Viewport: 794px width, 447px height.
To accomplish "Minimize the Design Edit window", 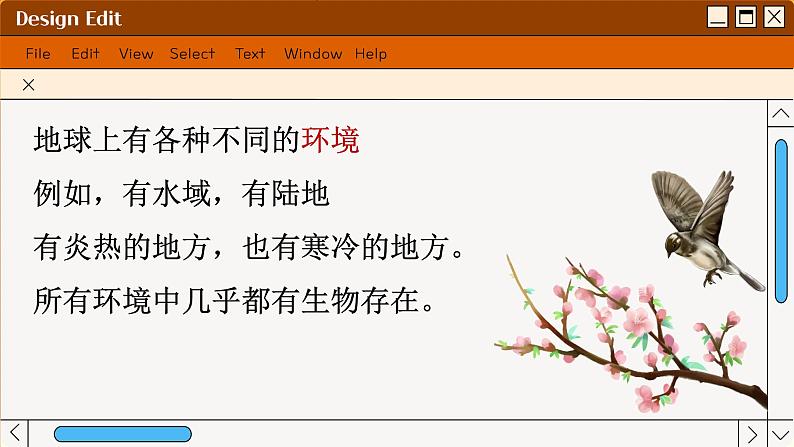I will 717,17.
